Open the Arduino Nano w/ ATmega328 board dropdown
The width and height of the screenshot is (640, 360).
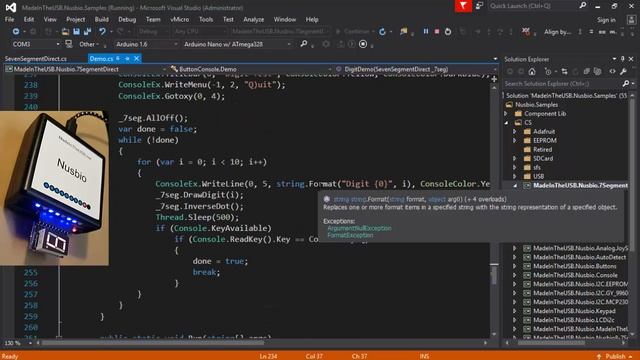point(237,44)
